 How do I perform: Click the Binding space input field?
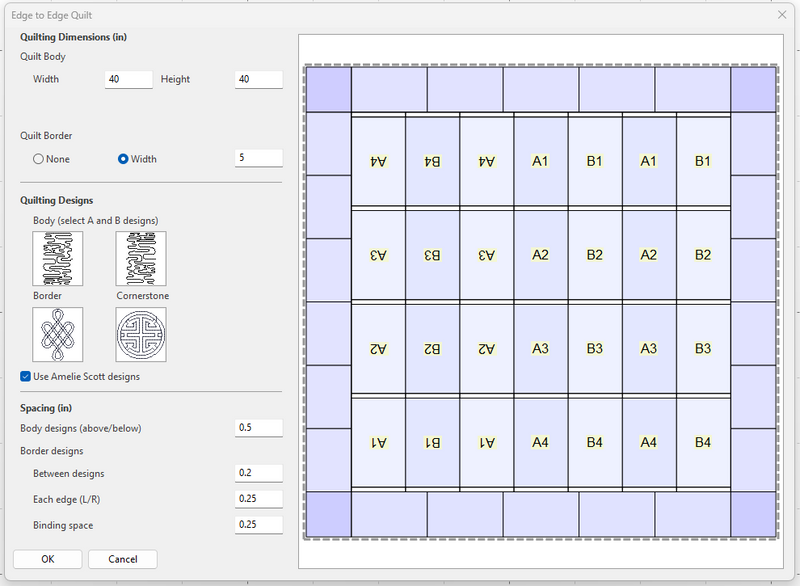[x=258, y=524]
